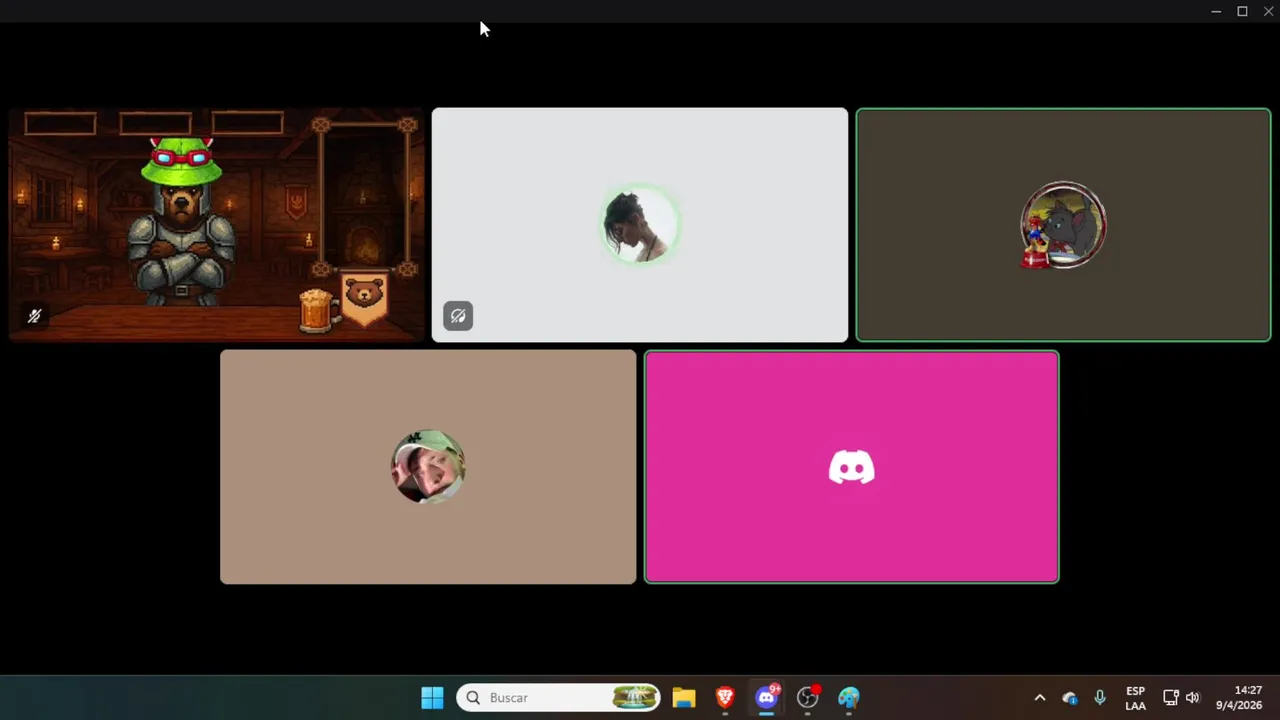Open the Windows Start menu

[432, 697]
